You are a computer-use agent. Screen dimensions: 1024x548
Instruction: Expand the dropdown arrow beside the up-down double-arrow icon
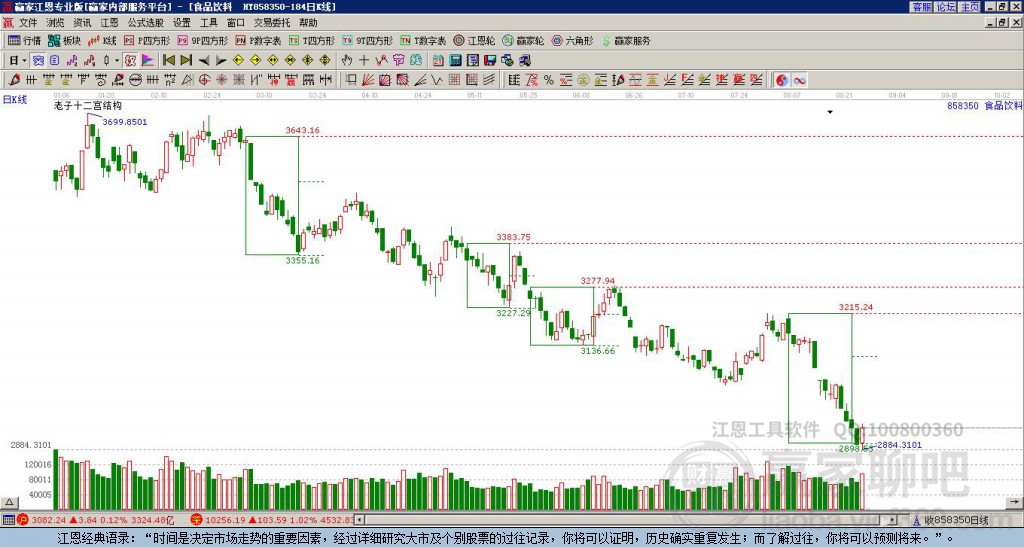(x=117, y=60)
